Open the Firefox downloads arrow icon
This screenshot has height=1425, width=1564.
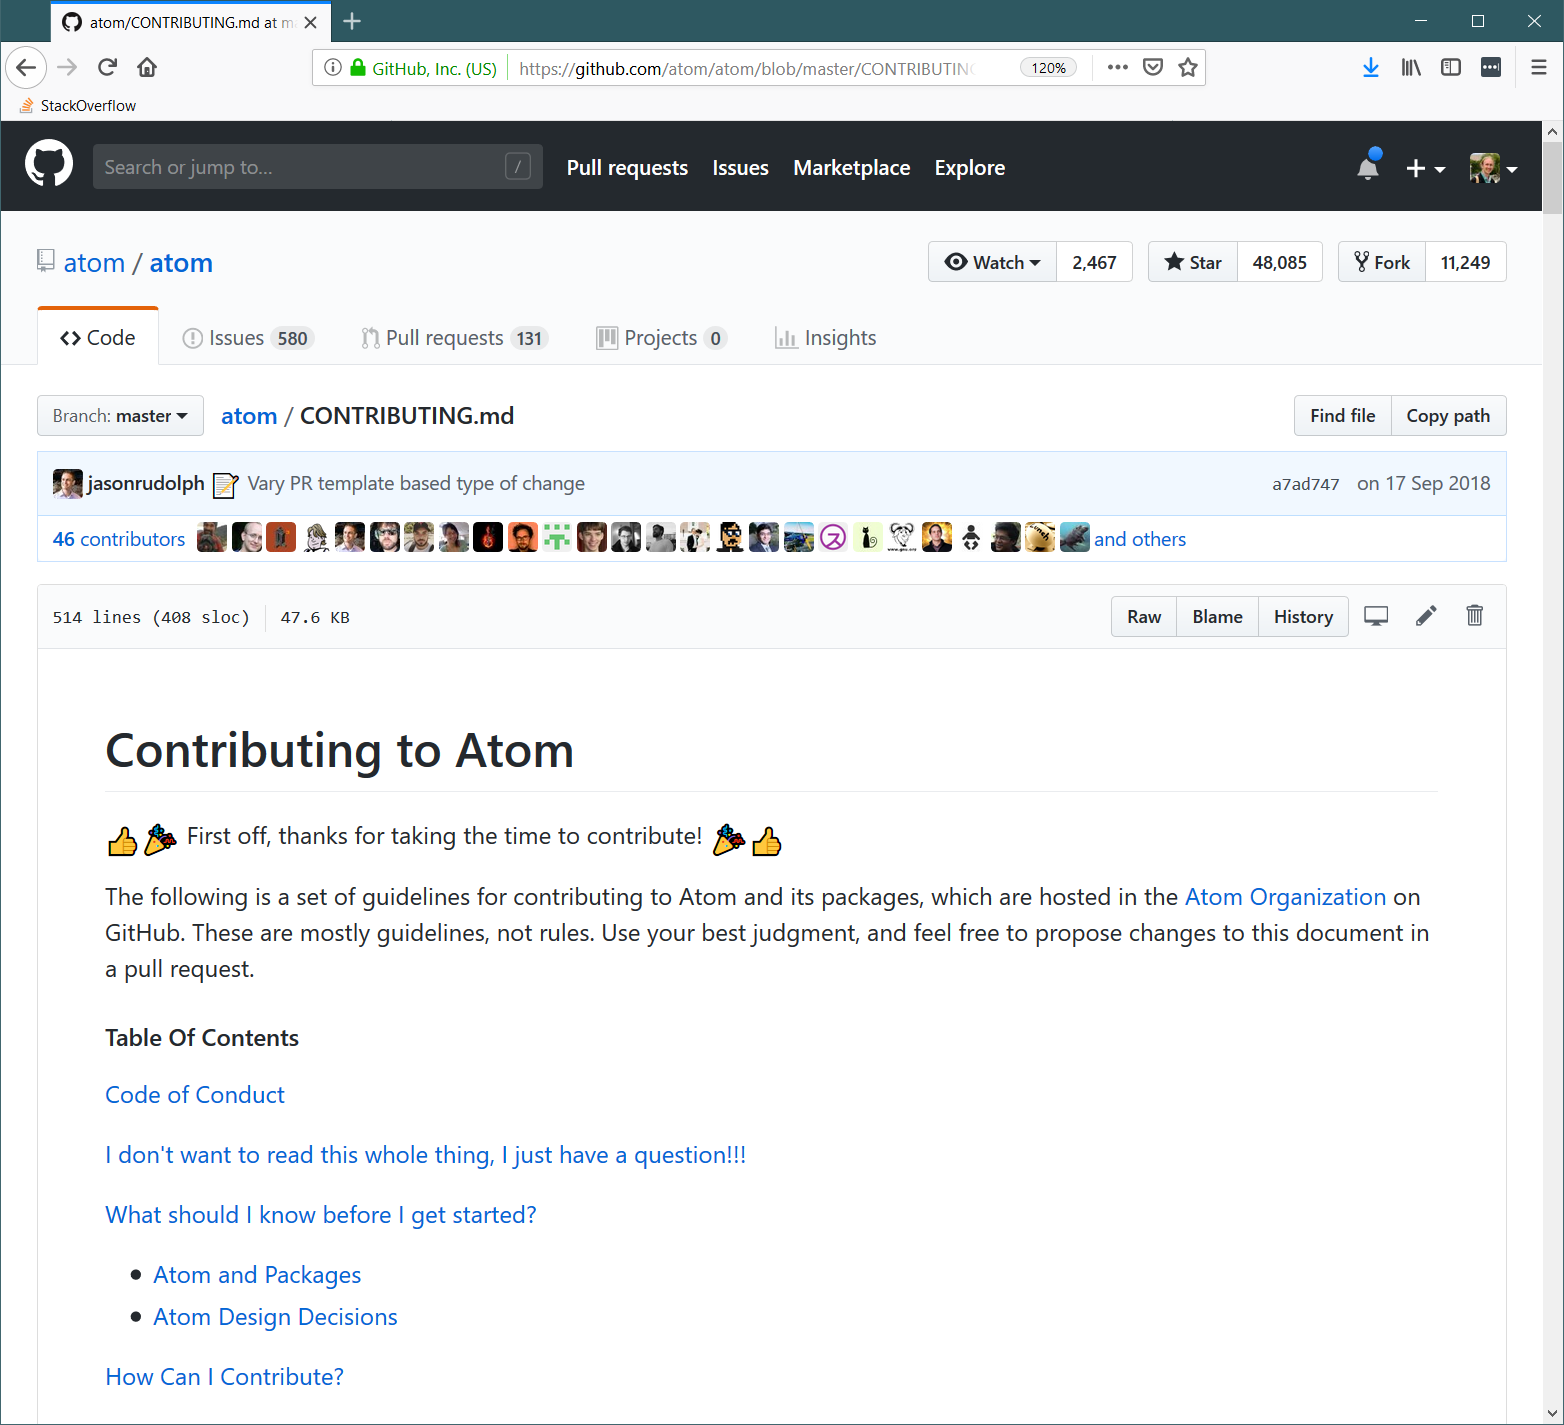coord(1371,67)
